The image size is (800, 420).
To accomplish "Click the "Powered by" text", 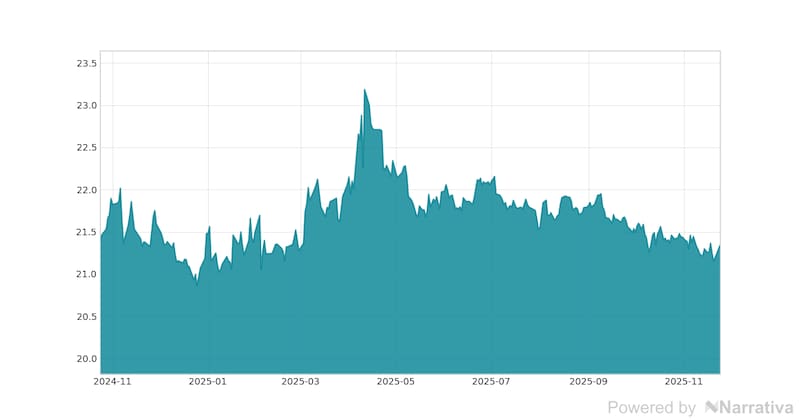I will (x=651, y=408).
